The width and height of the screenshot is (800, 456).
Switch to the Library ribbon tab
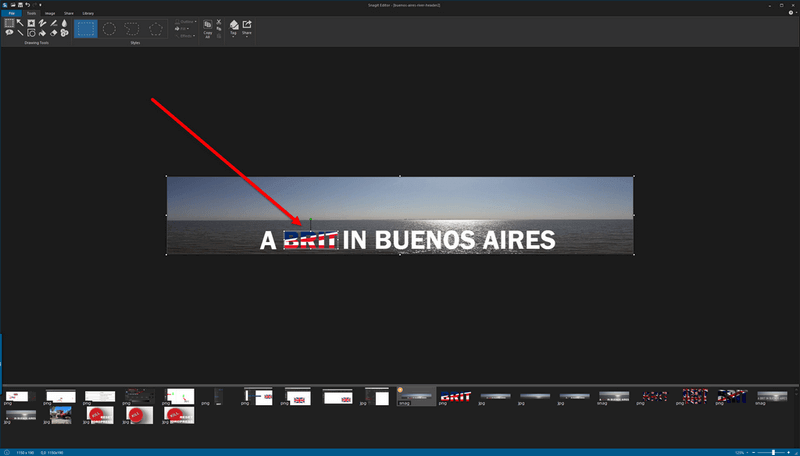(x=88, y=13)
